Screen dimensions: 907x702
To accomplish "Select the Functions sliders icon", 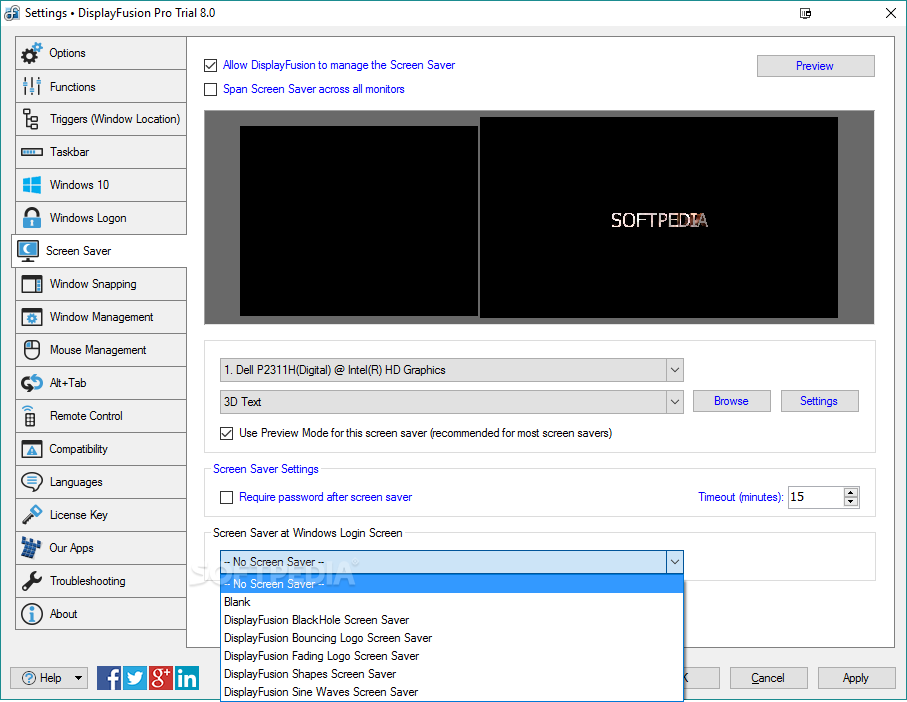I will (x=32, y=87).
